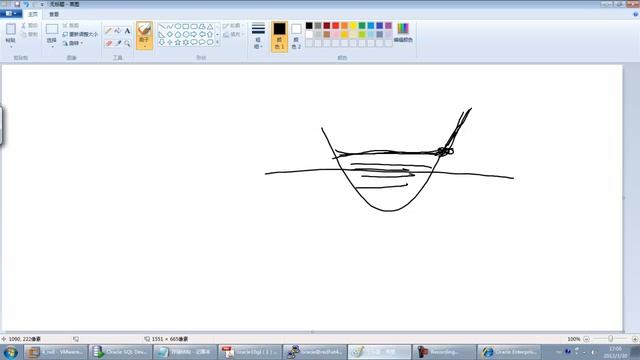The width and height of the screenshot is (640, 360).
Task: Pick the purple color swatch
Action: (x=388, y=26)
